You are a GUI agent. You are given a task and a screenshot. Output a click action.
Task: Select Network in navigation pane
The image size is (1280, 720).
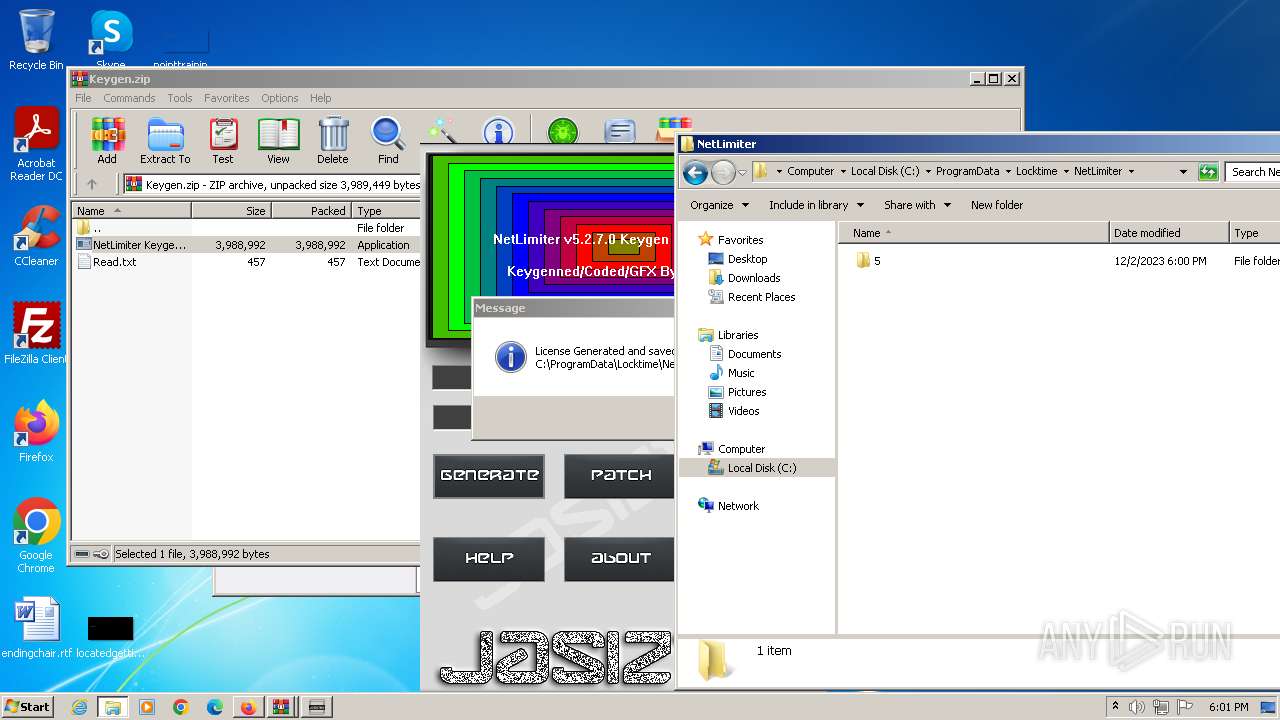(729, 506)
